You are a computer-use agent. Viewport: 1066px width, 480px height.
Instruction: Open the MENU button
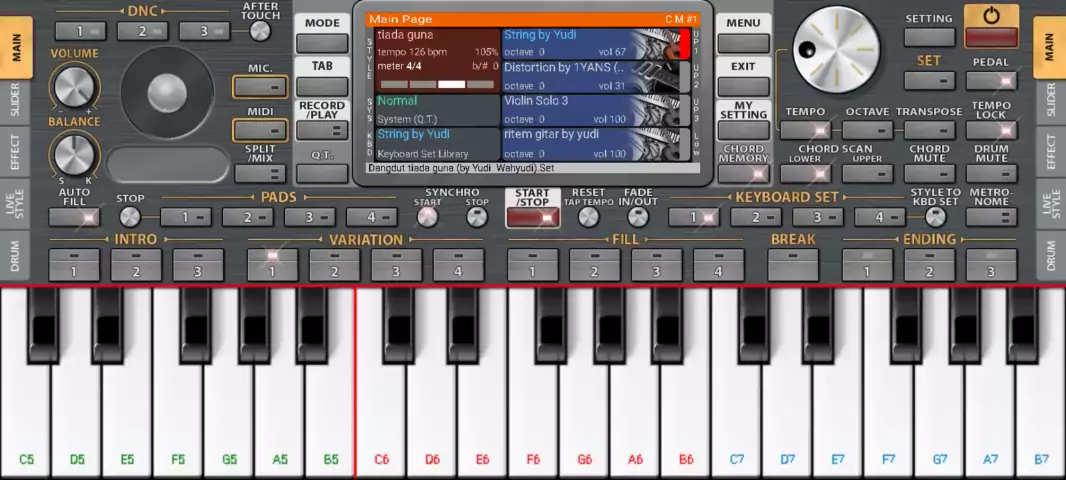(x=743, y=43)
